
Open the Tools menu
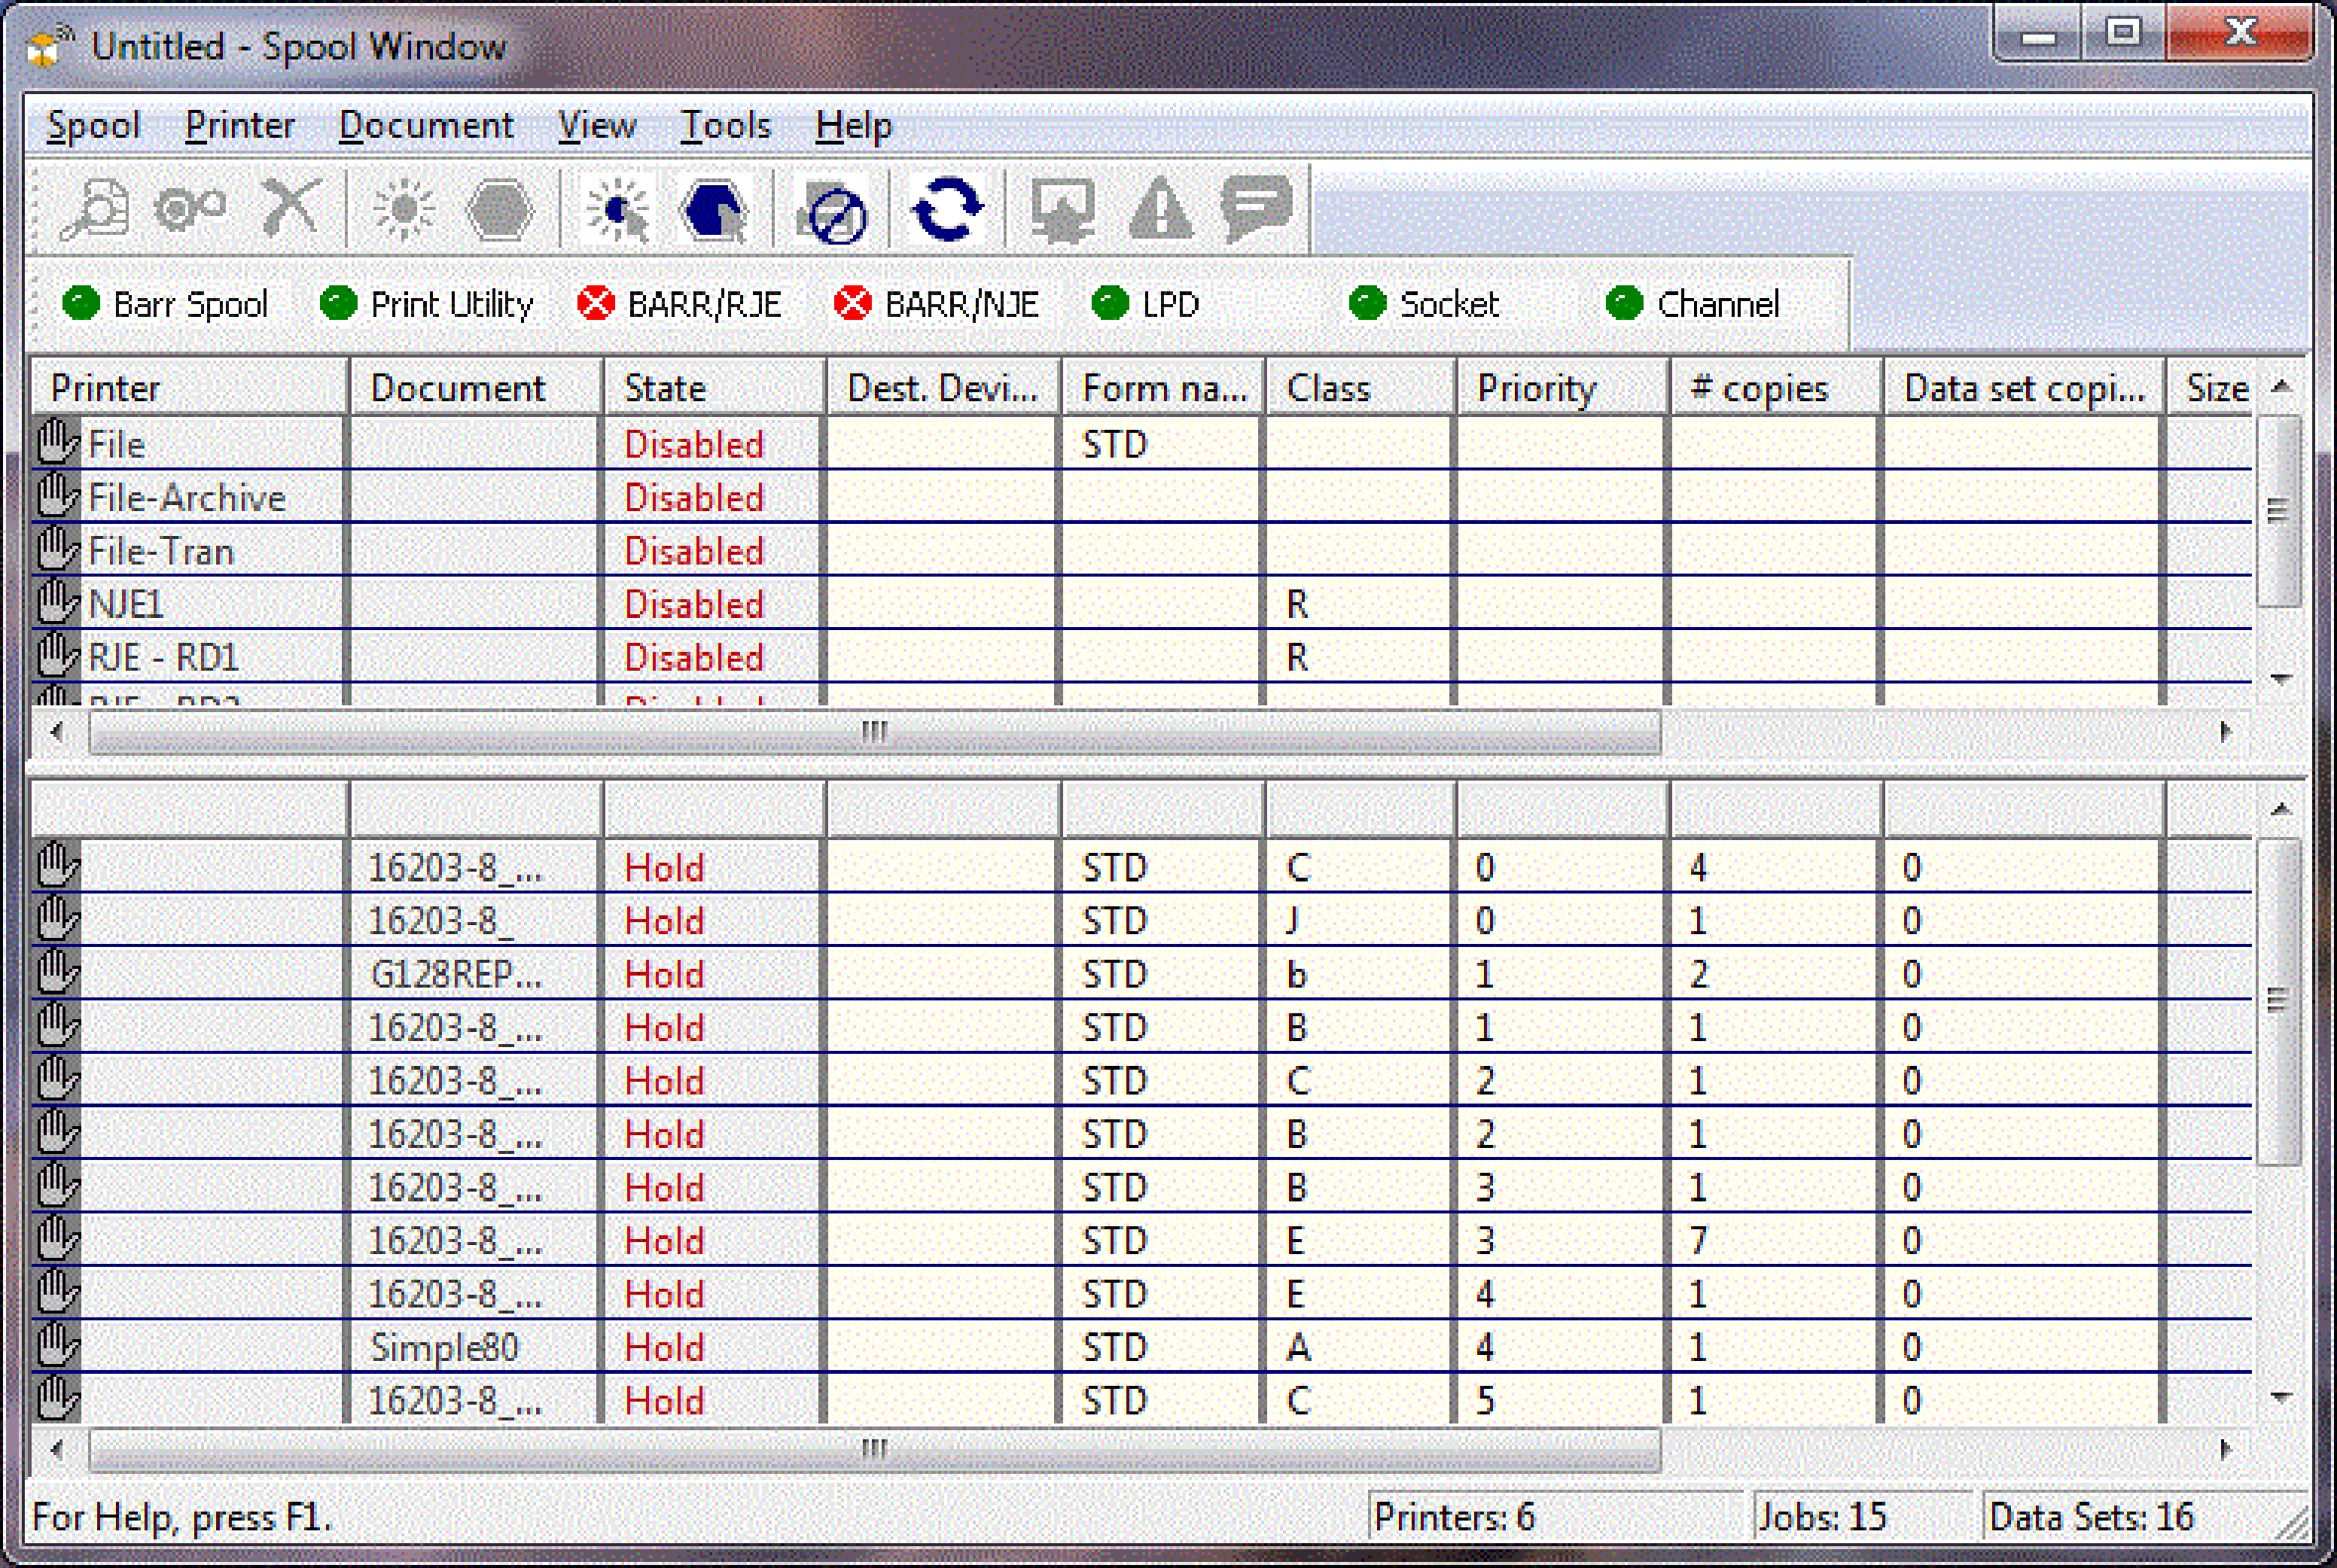725,126
